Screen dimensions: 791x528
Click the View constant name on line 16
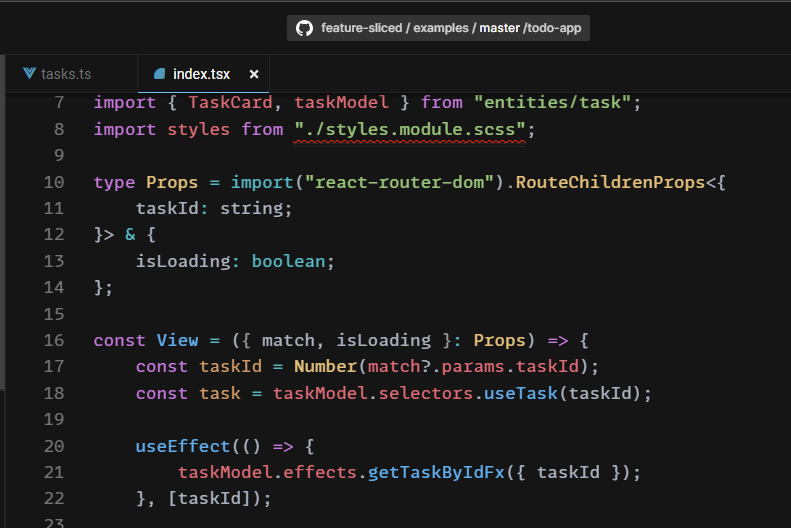tap(178, 340)
